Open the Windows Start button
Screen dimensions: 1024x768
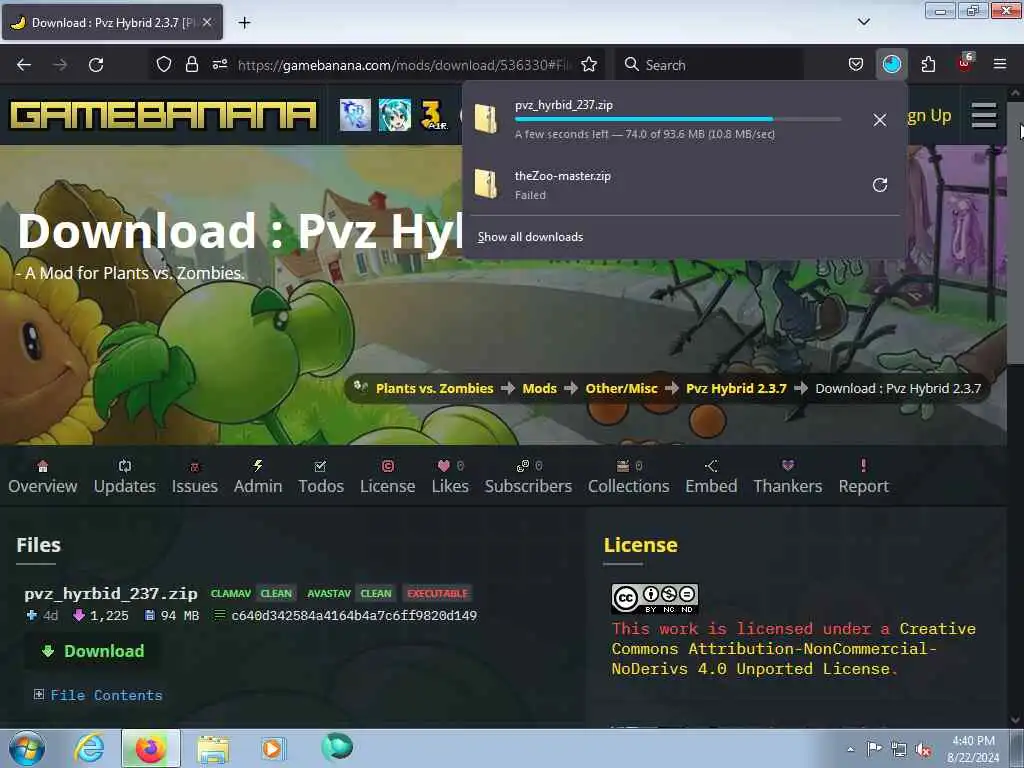[x=26, y=748]
